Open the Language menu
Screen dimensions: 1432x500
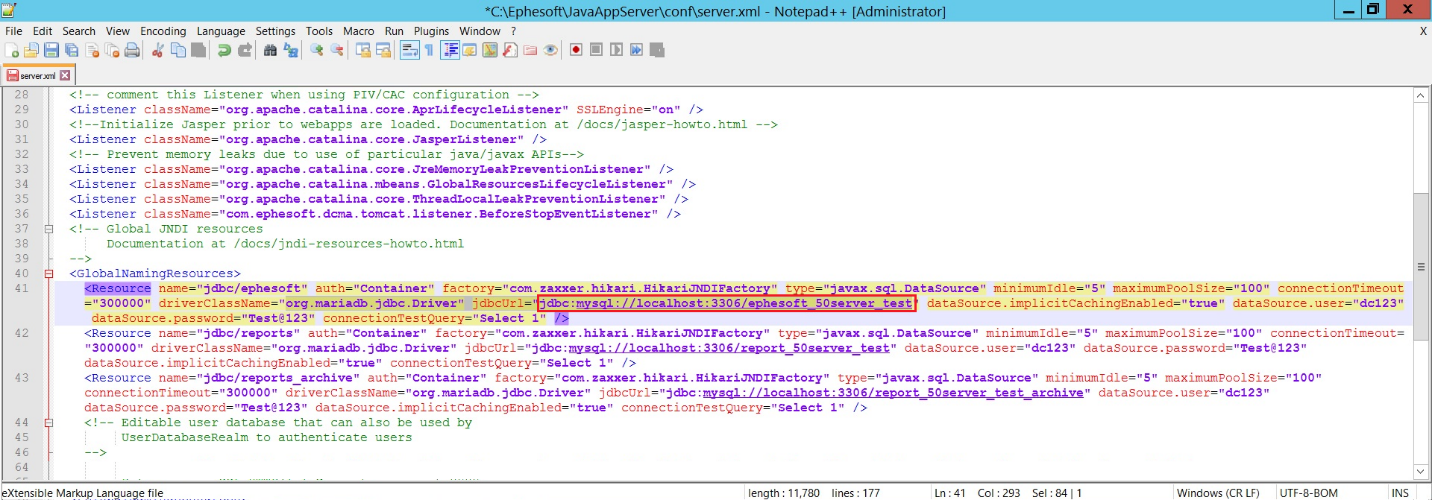pos(221,31)
